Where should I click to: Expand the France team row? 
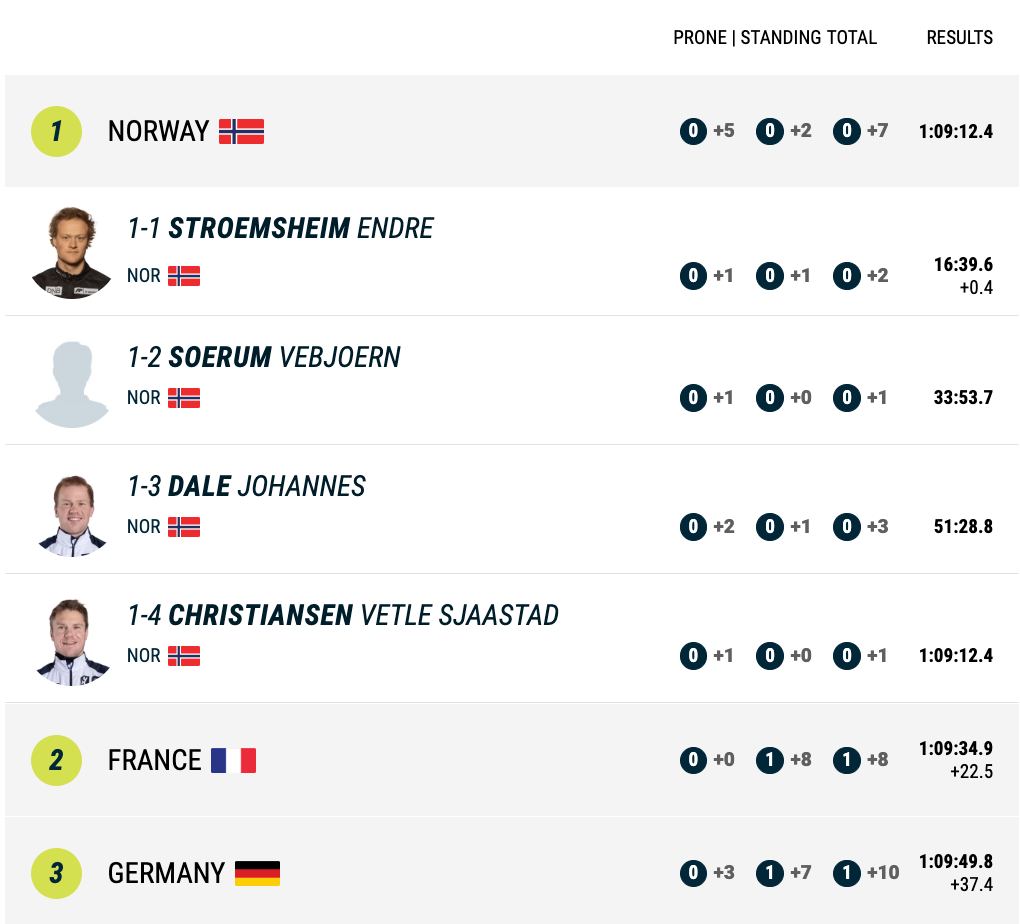tap(511, 759)
